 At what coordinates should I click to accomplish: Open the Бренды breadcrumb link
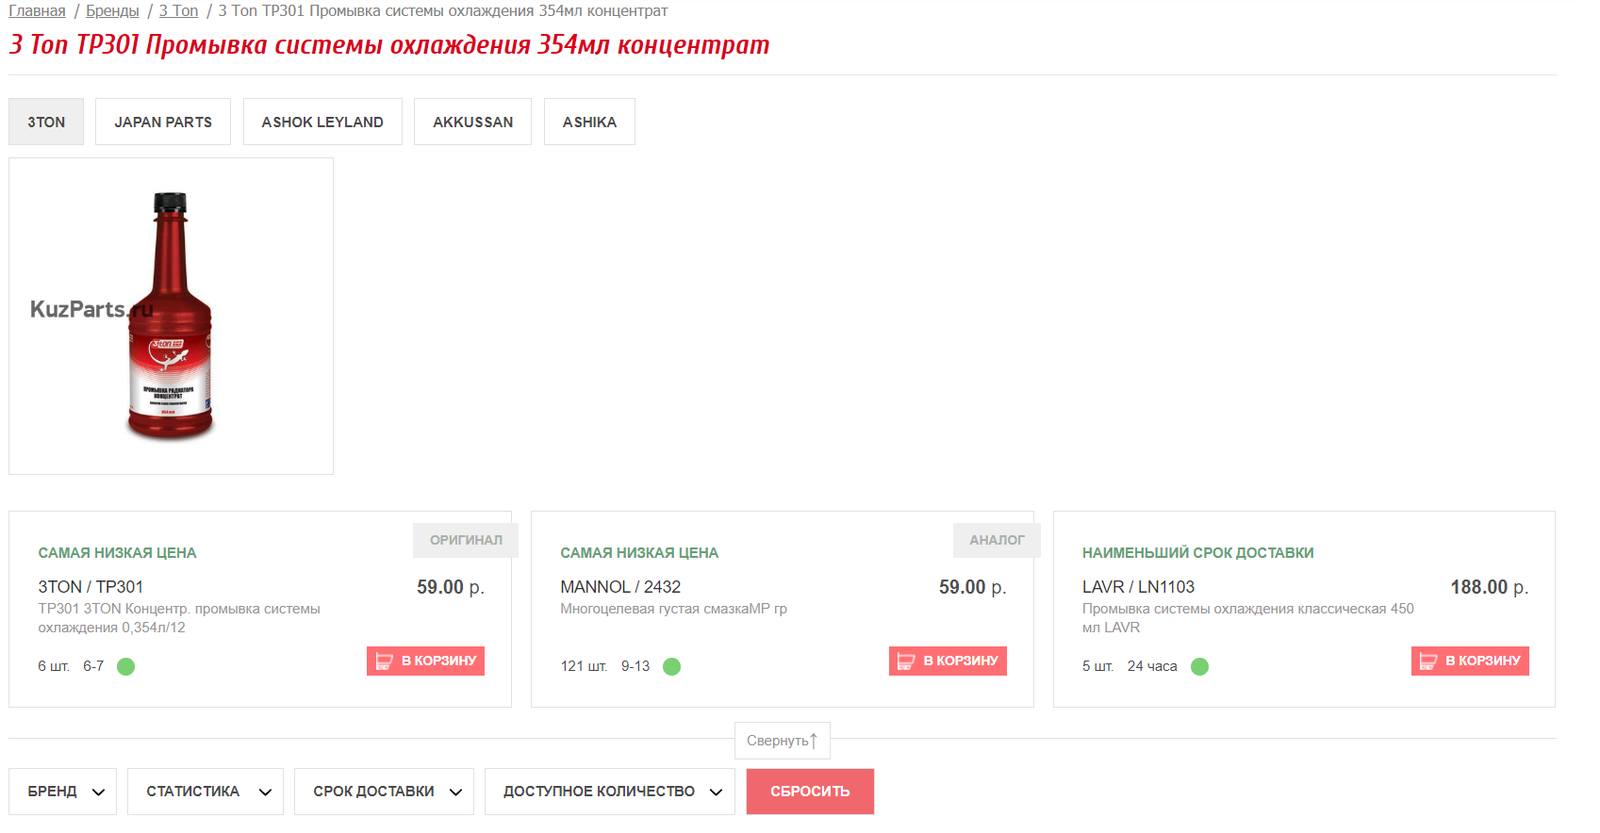pyautogui.click(x=112, y=11)
